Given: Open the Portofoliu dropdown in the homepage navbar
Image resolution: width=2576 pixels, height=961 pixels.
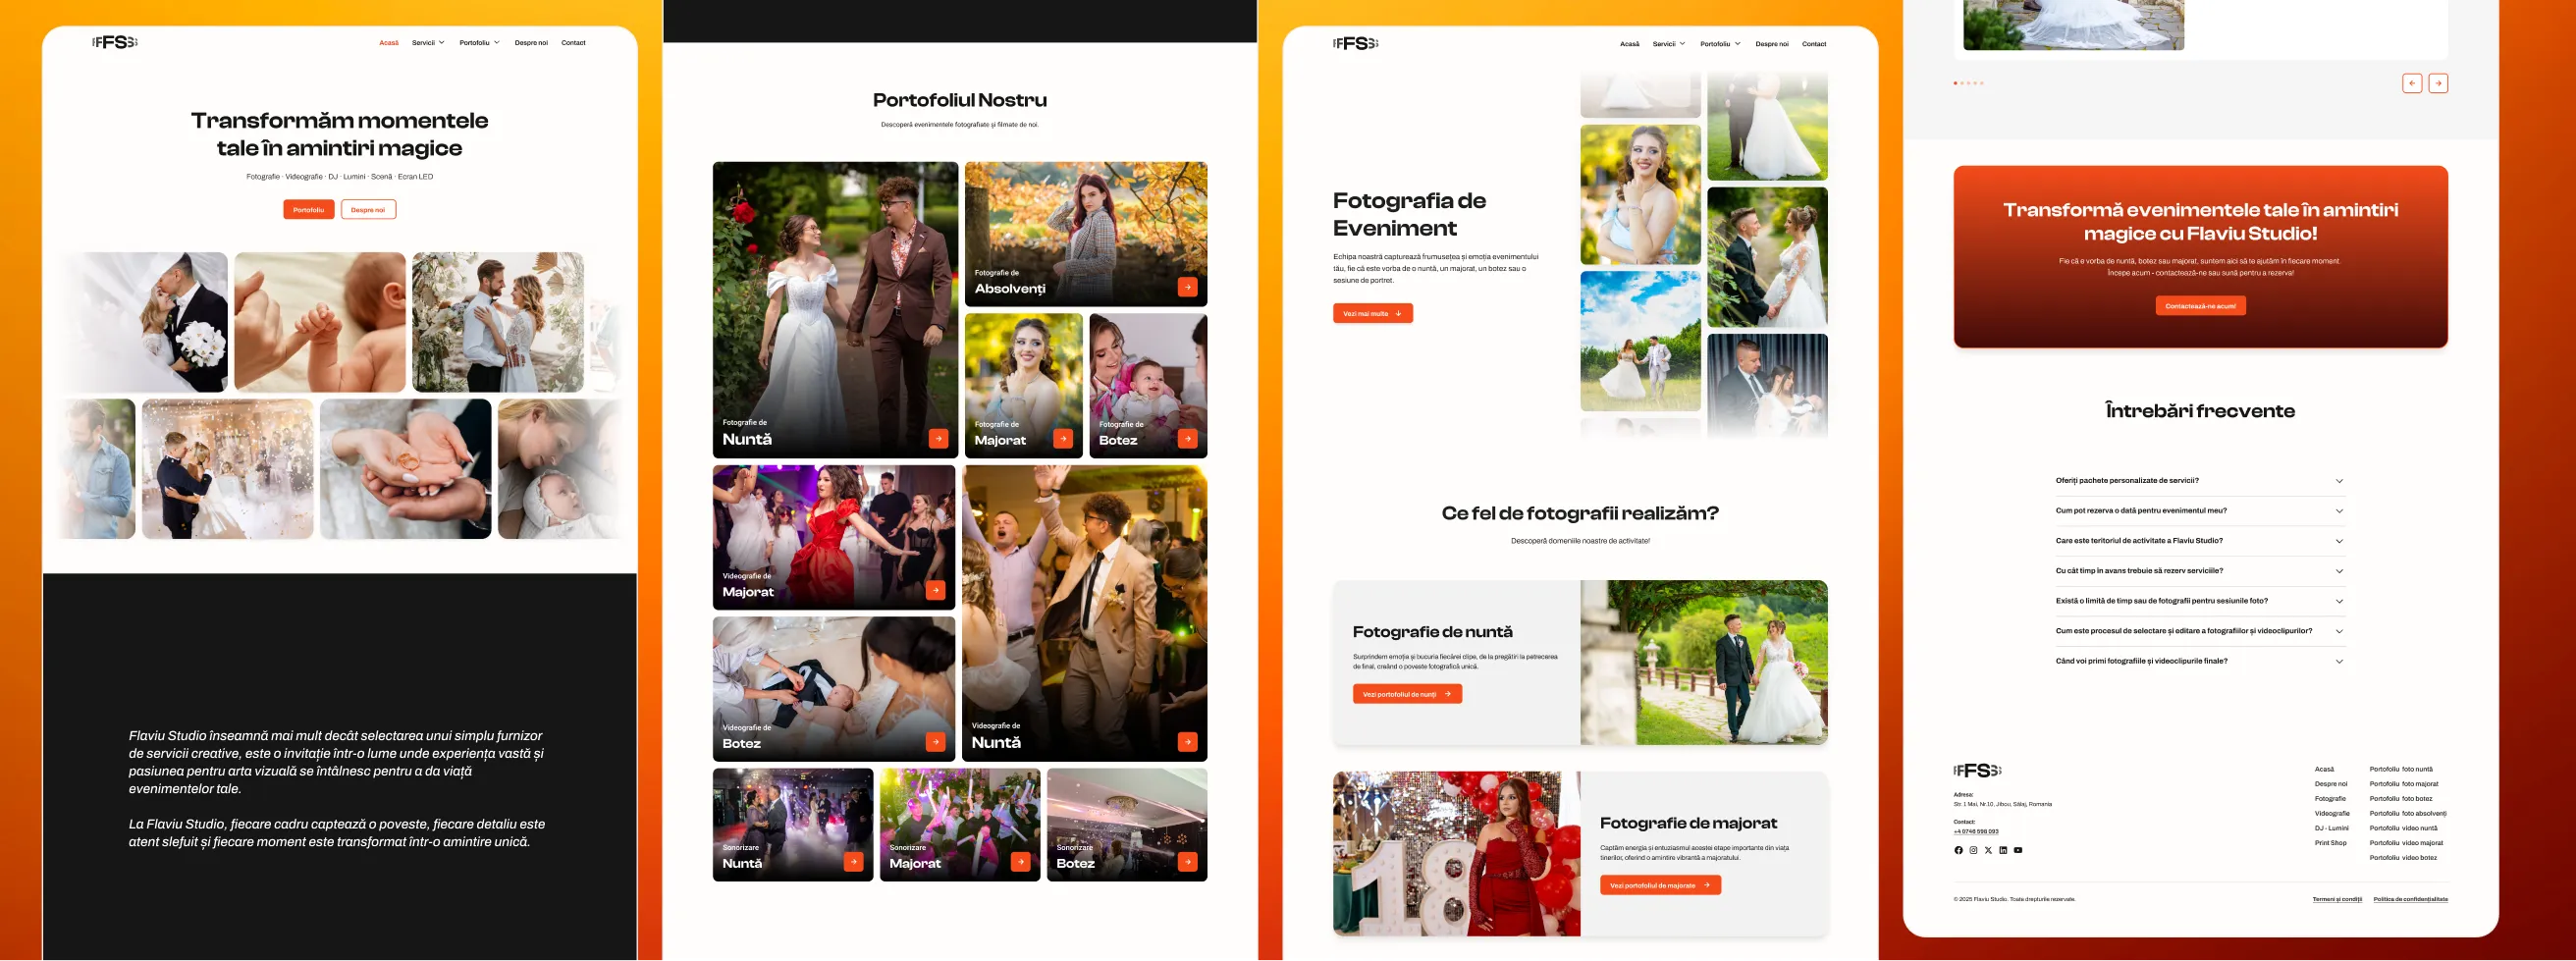Looking at the screenshot, I should (x=480, y=43).
